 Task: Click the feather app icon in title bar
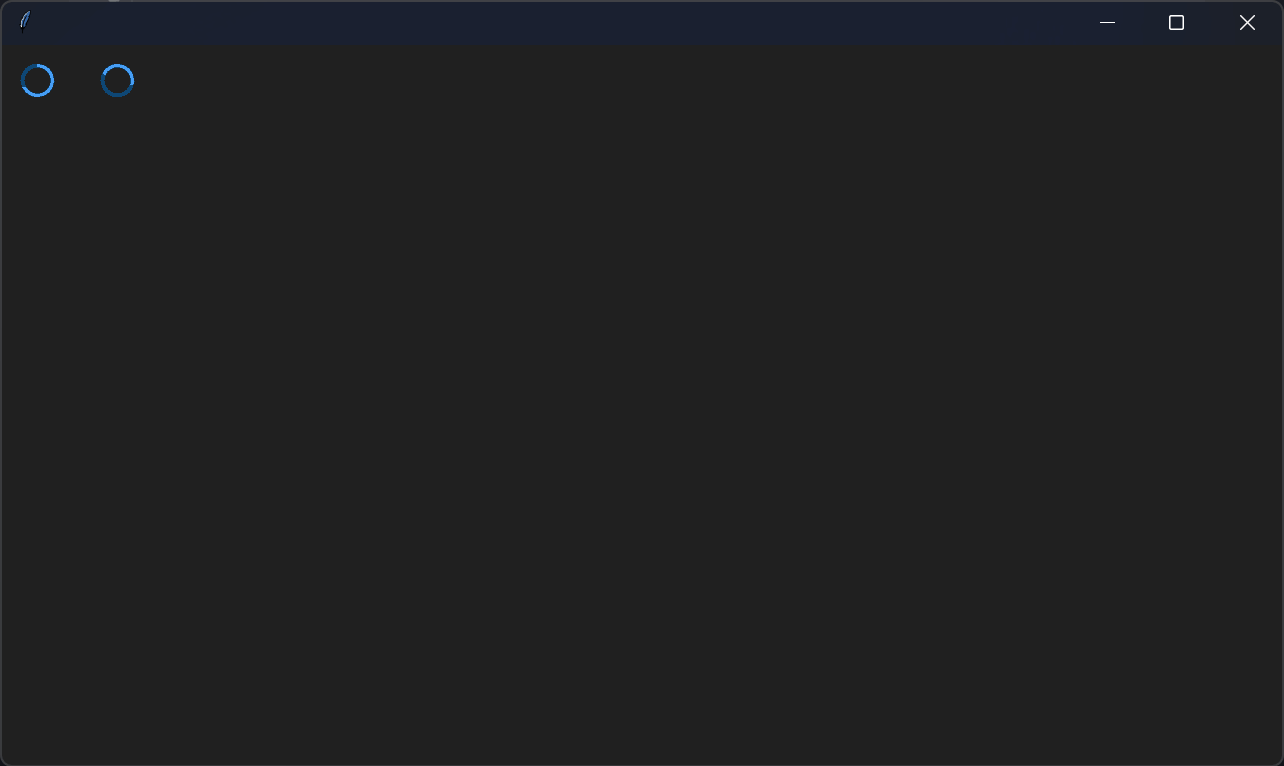[x=25, y=22]
